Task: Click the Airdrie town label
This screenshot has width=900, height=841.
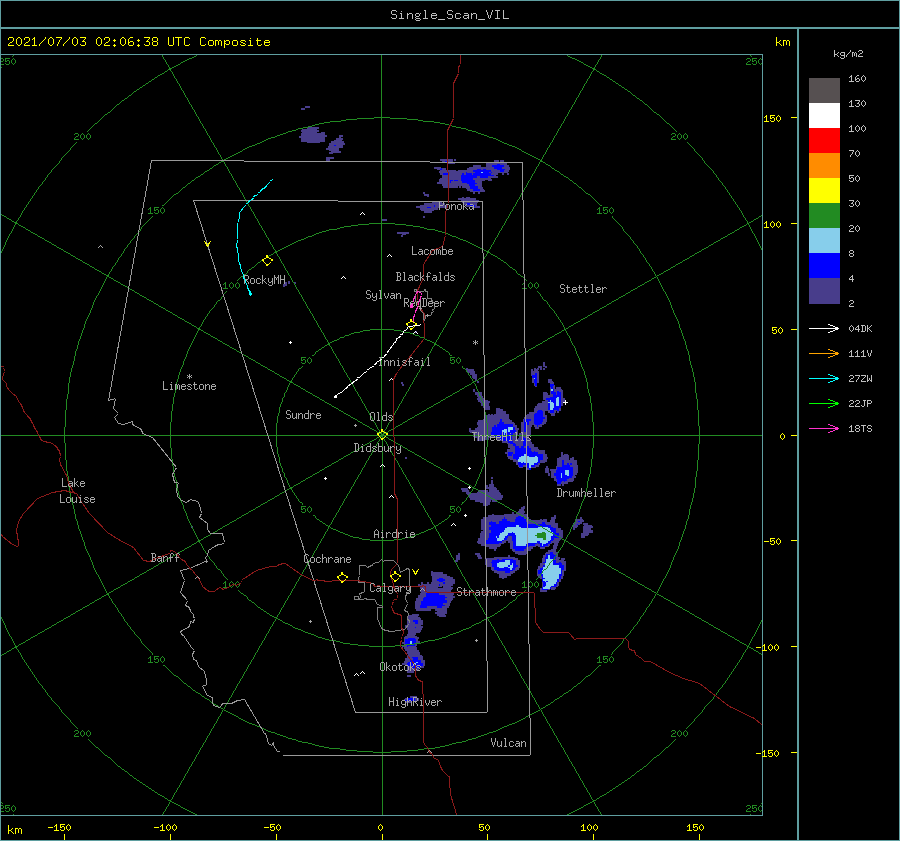Action: click(x=394, y=534)
